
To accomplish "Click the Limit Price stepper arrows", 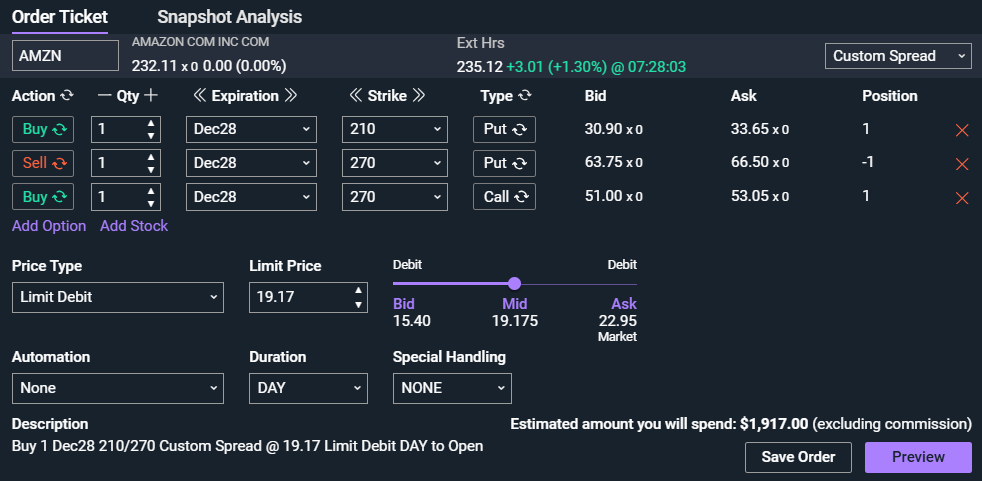I will 358,297.
